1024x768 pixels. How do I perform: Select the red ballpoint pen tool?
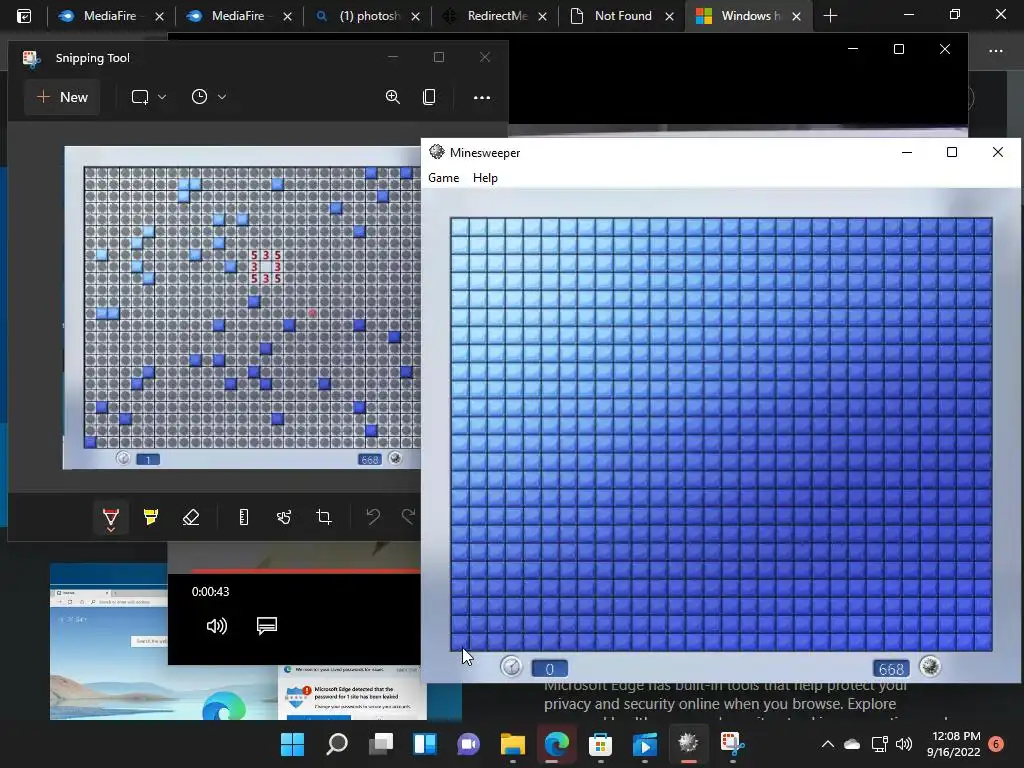click(111, 518)
